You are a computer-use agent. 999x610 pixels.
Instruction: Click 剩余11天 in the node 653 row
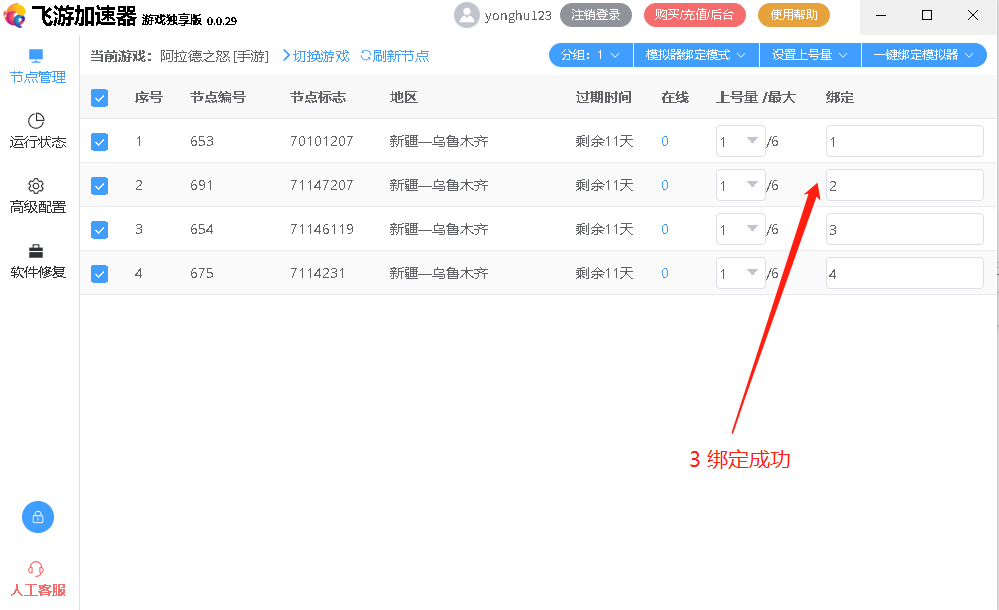coord(605,142)
